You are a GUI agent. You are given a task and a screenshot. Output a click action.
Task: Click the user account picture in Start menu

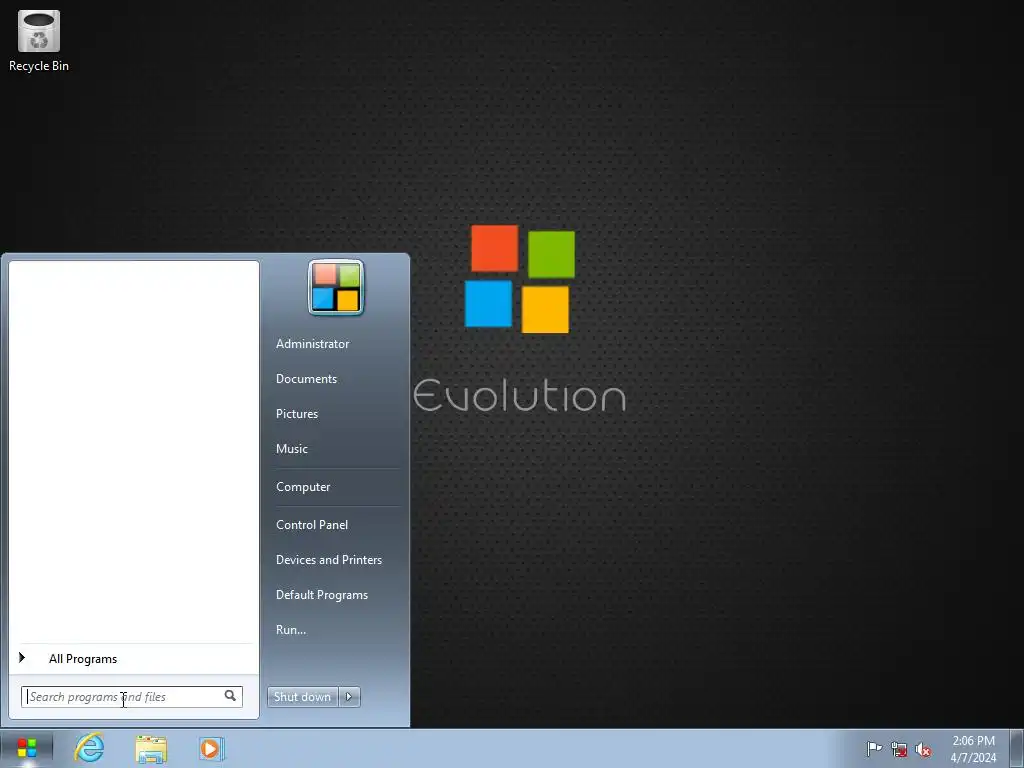[x=336, y=287]
